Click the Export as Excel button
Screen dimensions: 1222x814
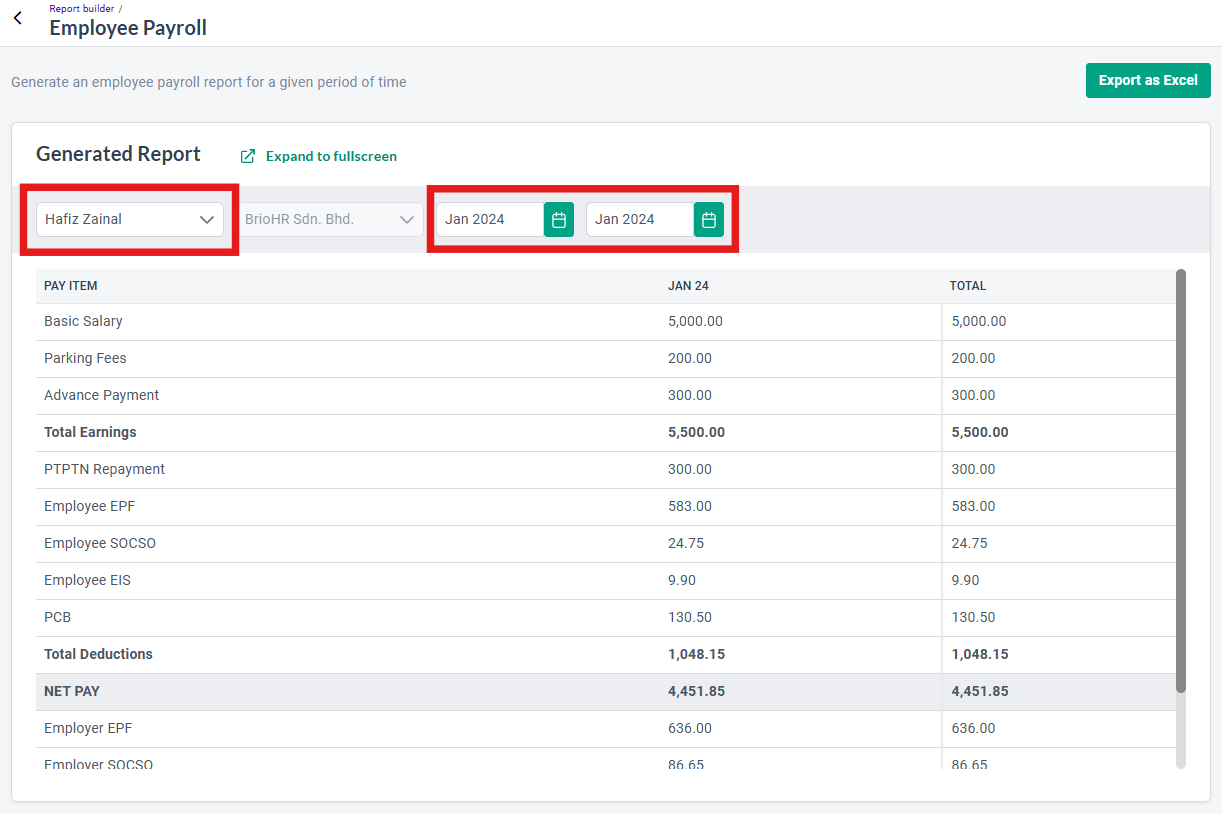point(1148,80)
